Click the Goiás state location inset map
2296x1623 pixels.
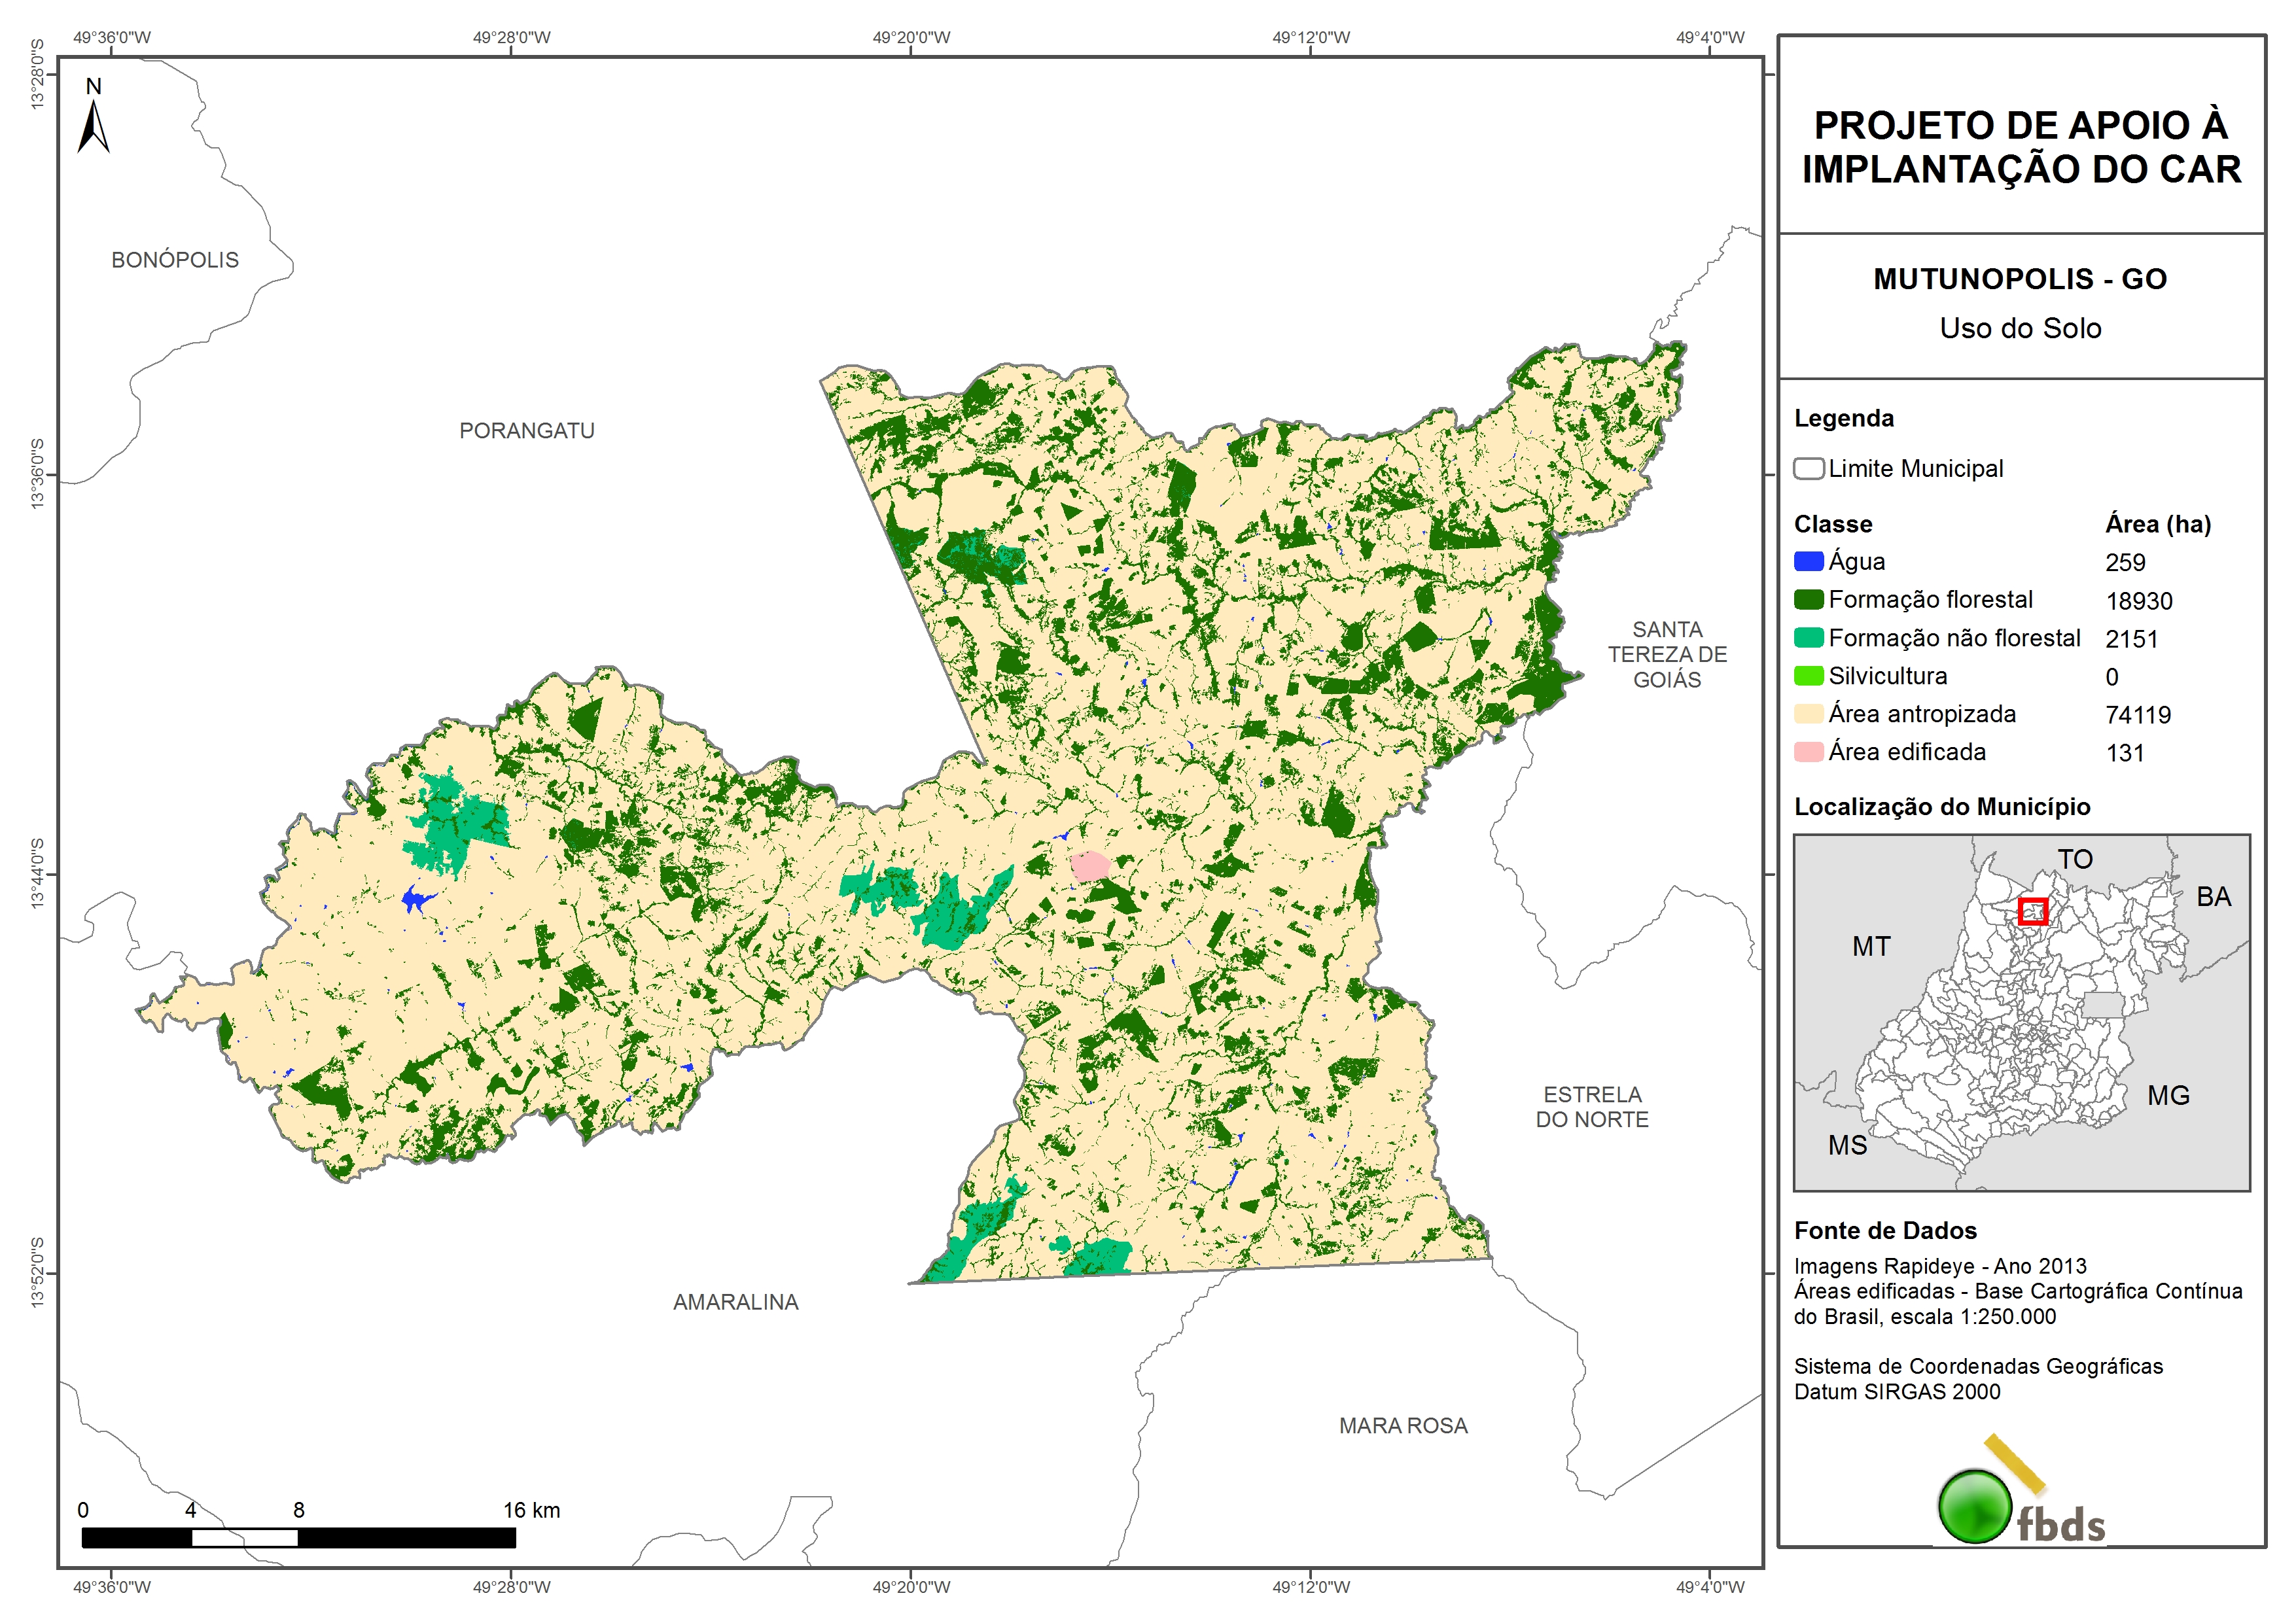tap(2021, 1012)
